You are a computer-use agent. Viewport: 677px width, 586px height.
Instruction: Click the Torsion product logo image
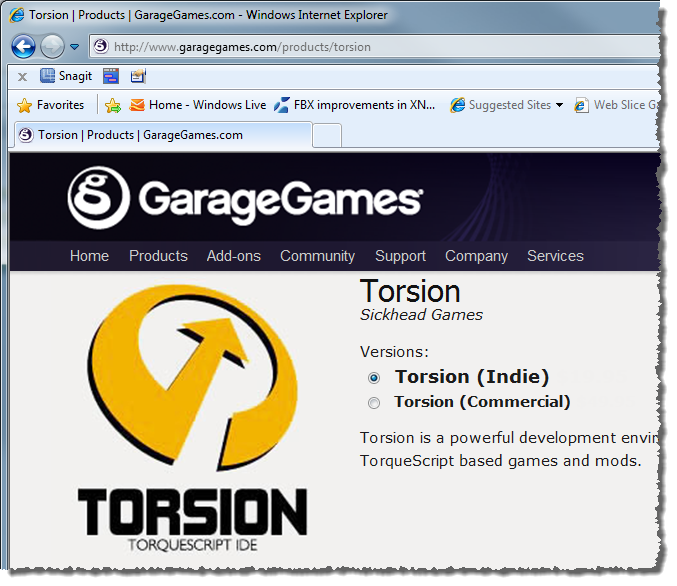(193, 418)
